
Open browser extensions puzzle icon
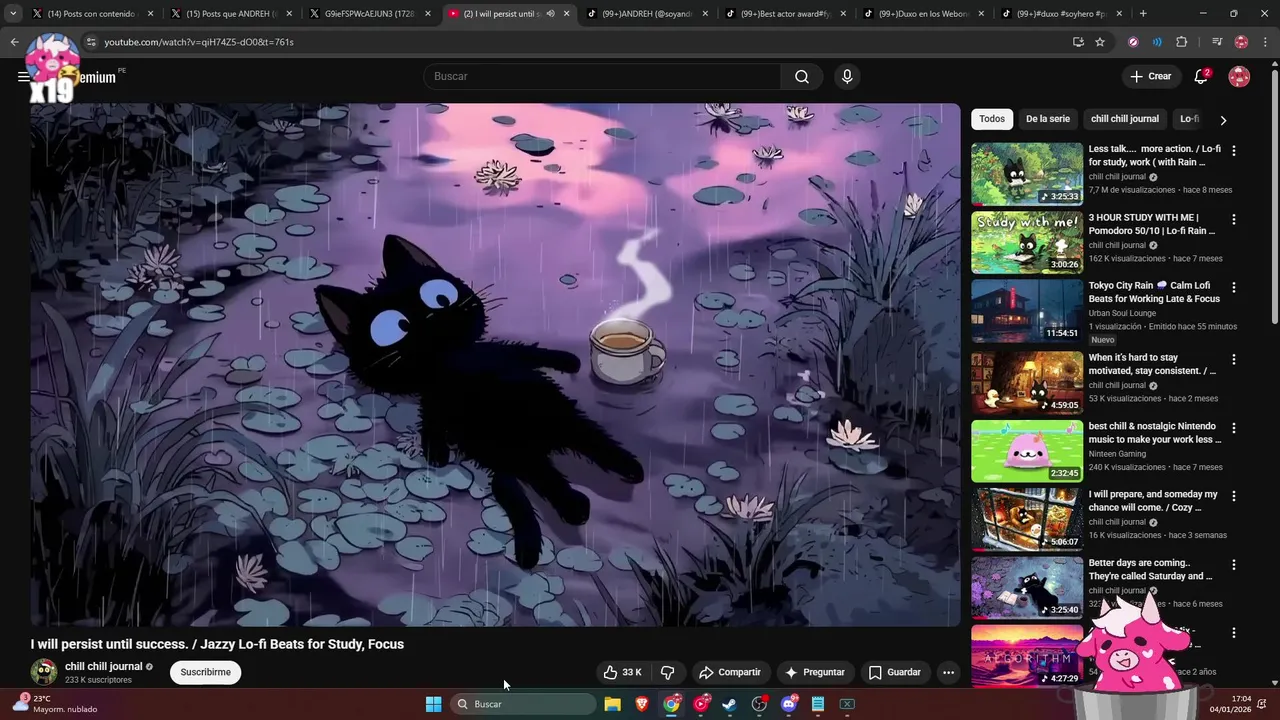[1182, 42]
